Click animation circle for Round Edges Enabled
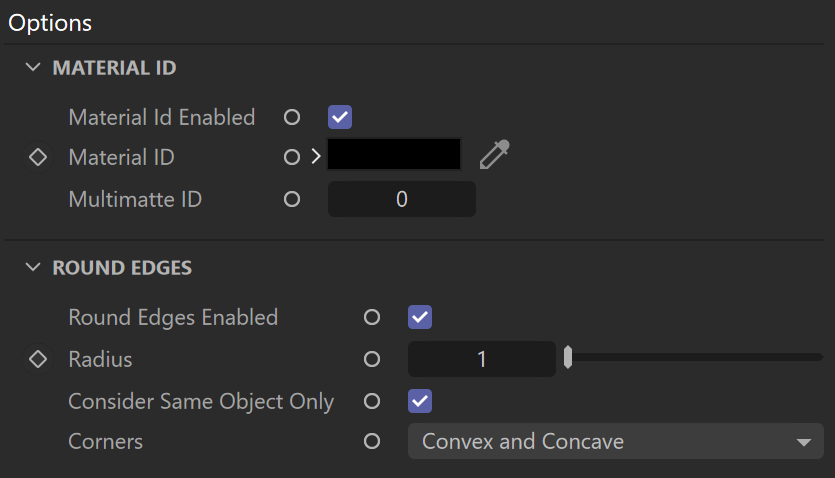The width and height of the screenshot is (835, 478). [x=372, y=317]
